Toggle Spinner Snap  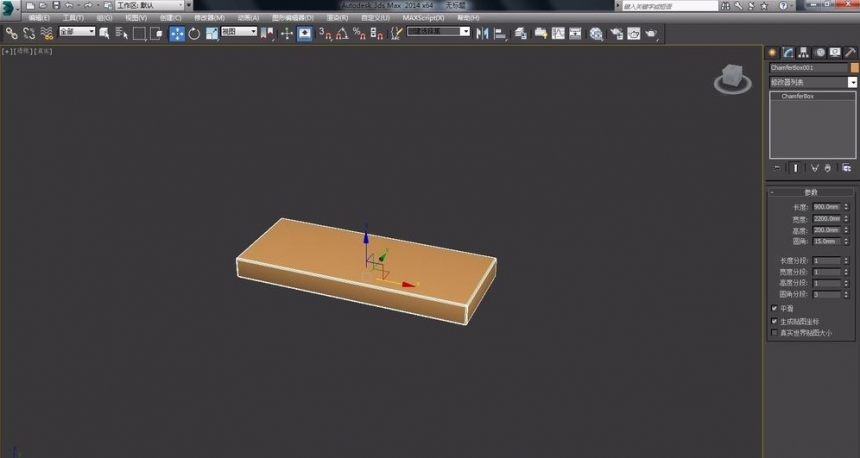pos(377,33)
